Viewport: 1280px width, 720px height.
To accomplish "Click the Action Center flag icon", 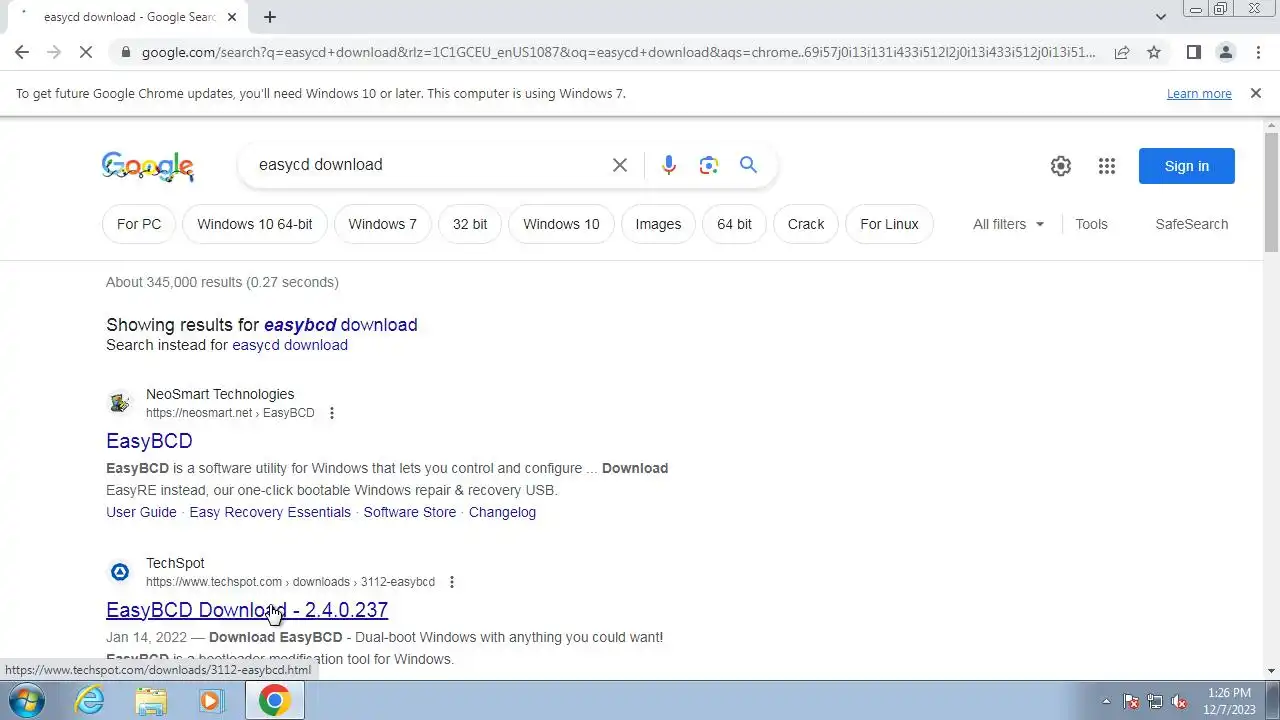I will click(x=1132, y=701).
